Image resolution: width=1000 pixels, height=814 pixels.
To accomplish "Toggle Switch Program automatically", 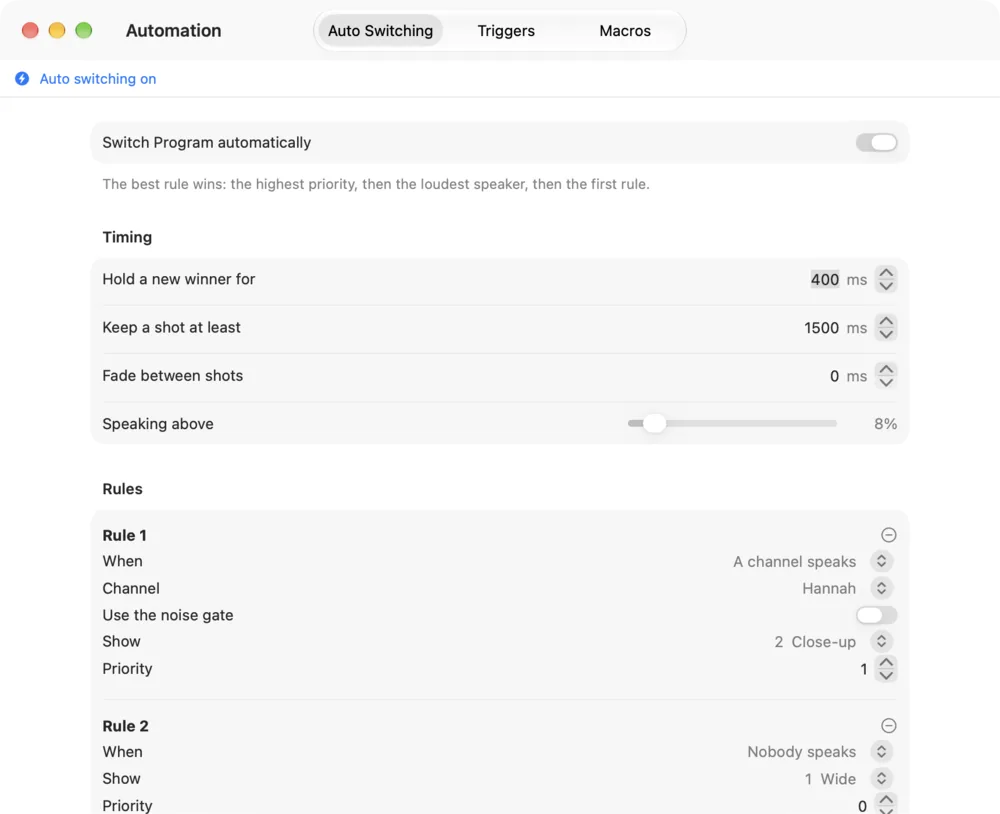I will coord(876,142).
